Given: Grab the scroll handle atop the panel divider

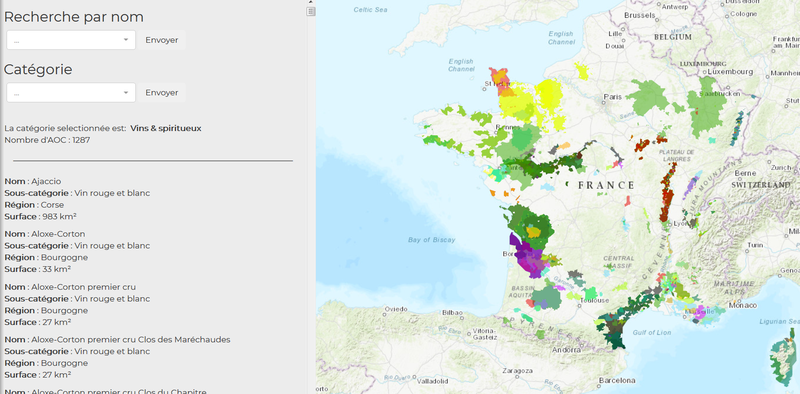Looking at the screenshot, I should (311, 11).
